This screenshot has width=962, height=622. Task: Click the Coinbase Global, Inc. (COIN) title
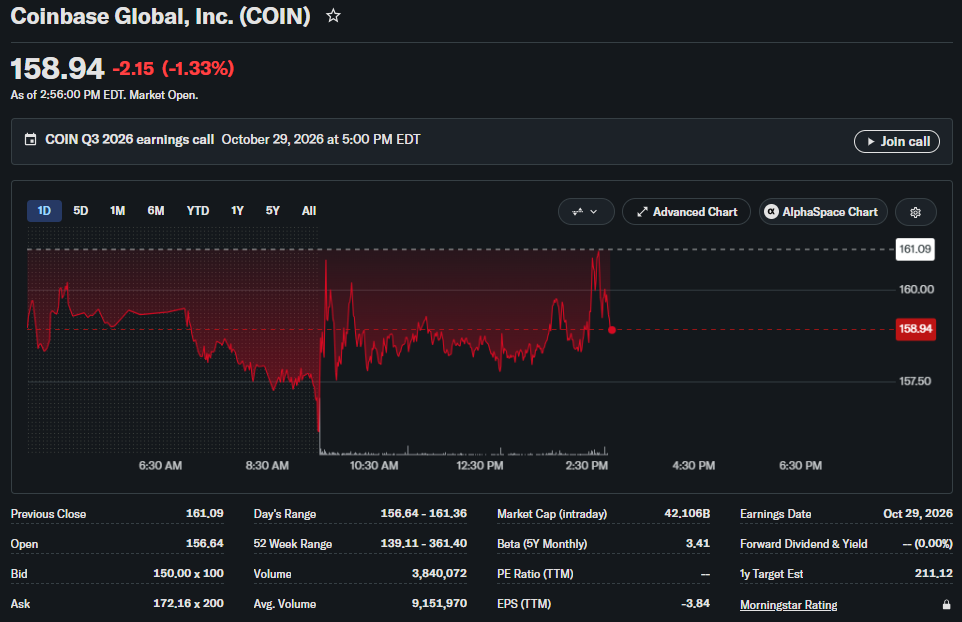[161, 16]
